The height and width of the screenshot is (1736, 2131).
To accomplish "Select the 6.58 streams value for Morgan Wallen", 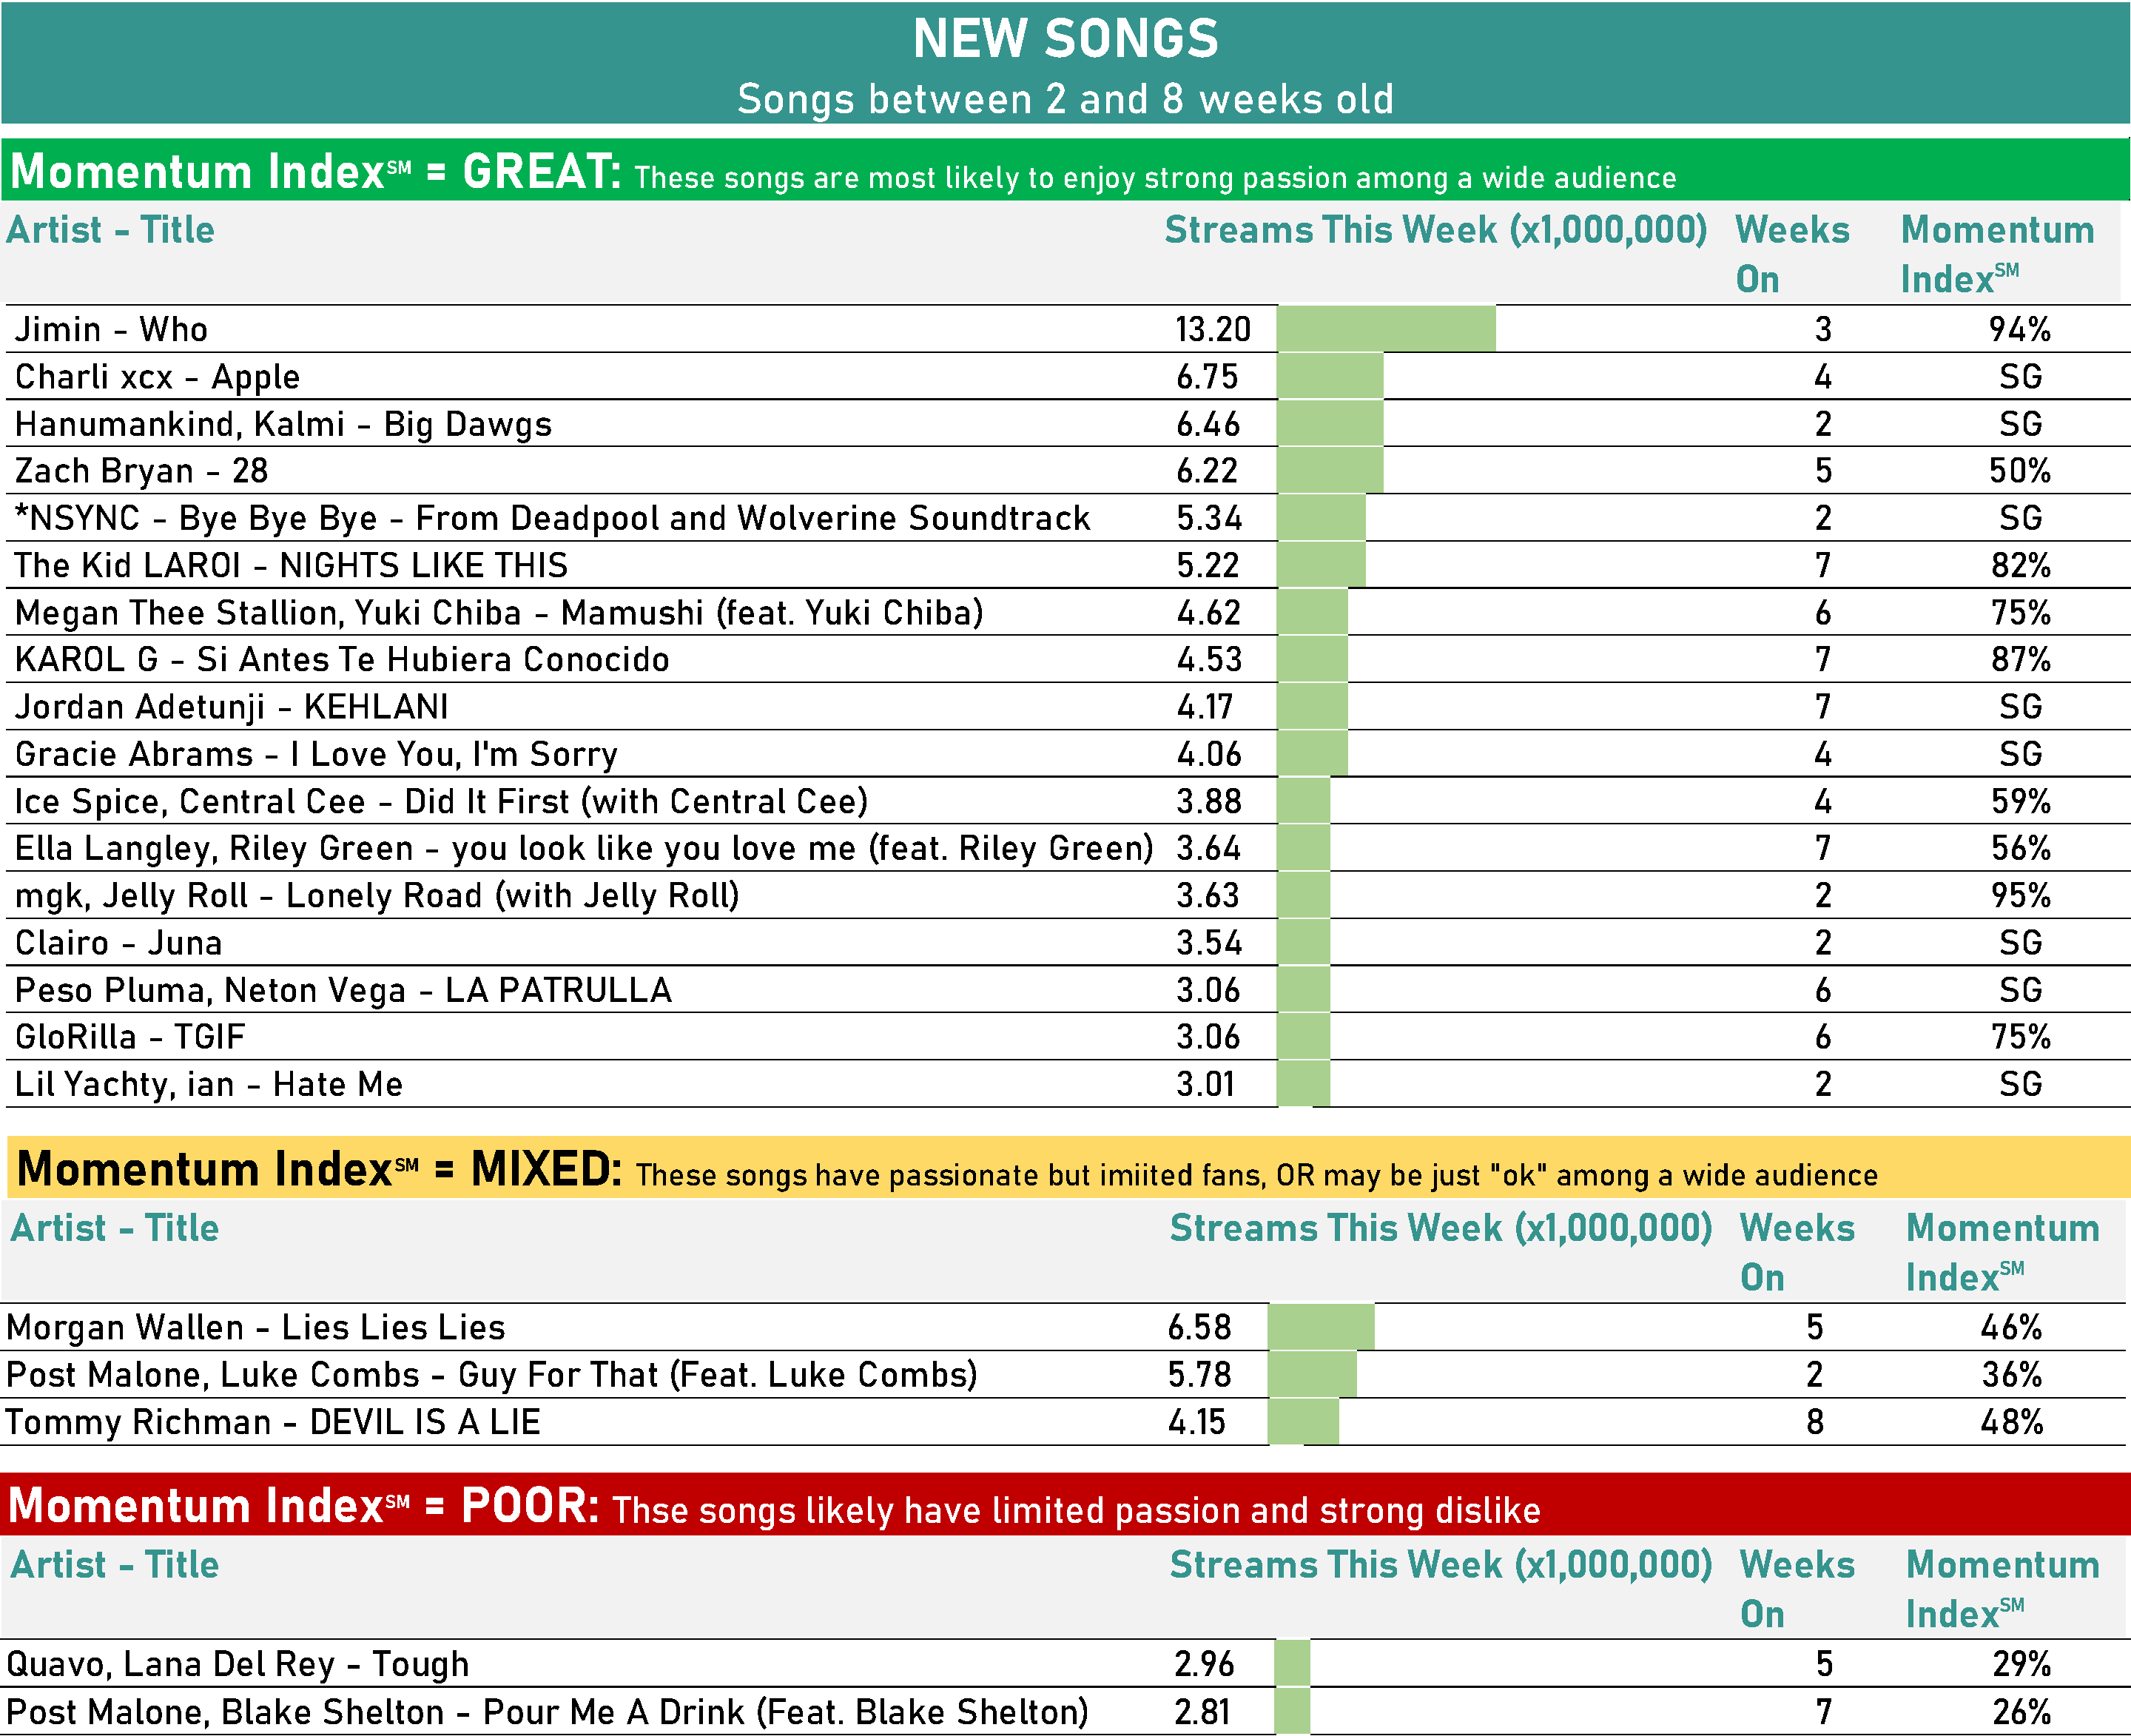I will [1199, 1327].
